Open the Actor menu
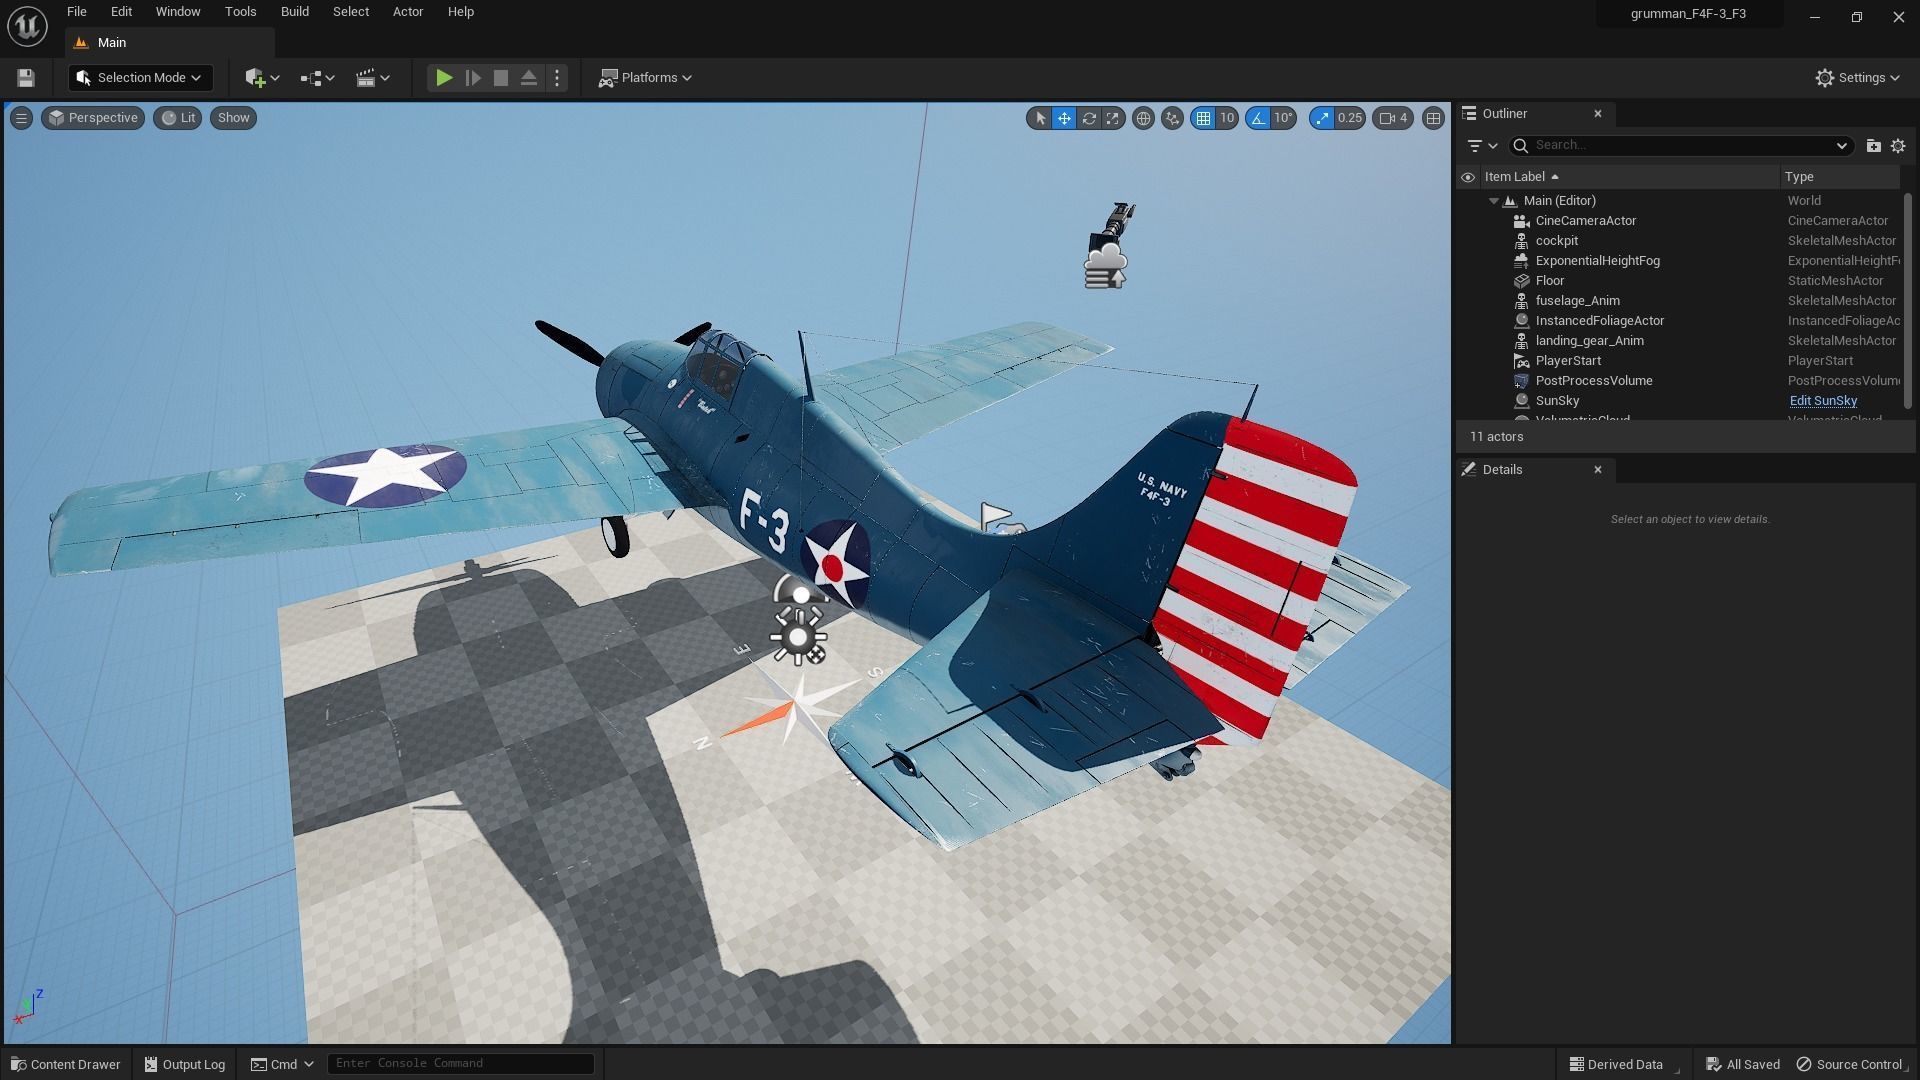 (x=408, y=12)
